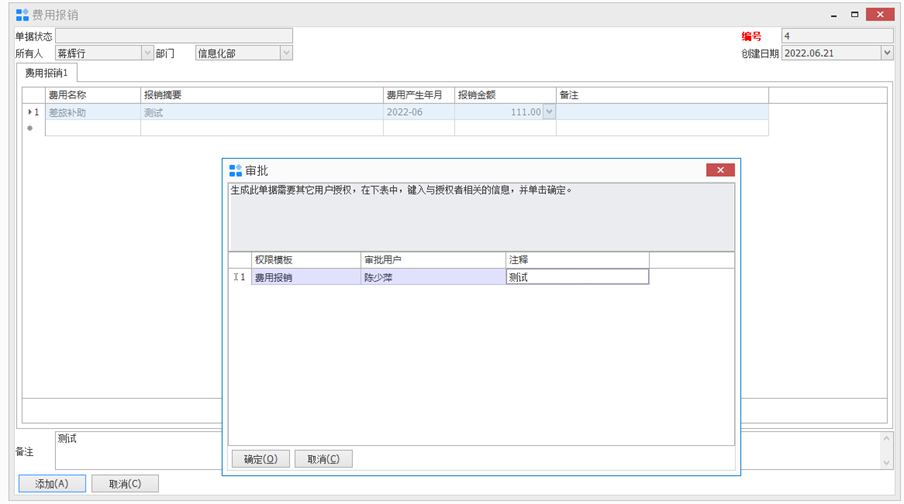
Task: Open the 报销金额 cell dropdown arrow
Action: click(x=548, y=113)
